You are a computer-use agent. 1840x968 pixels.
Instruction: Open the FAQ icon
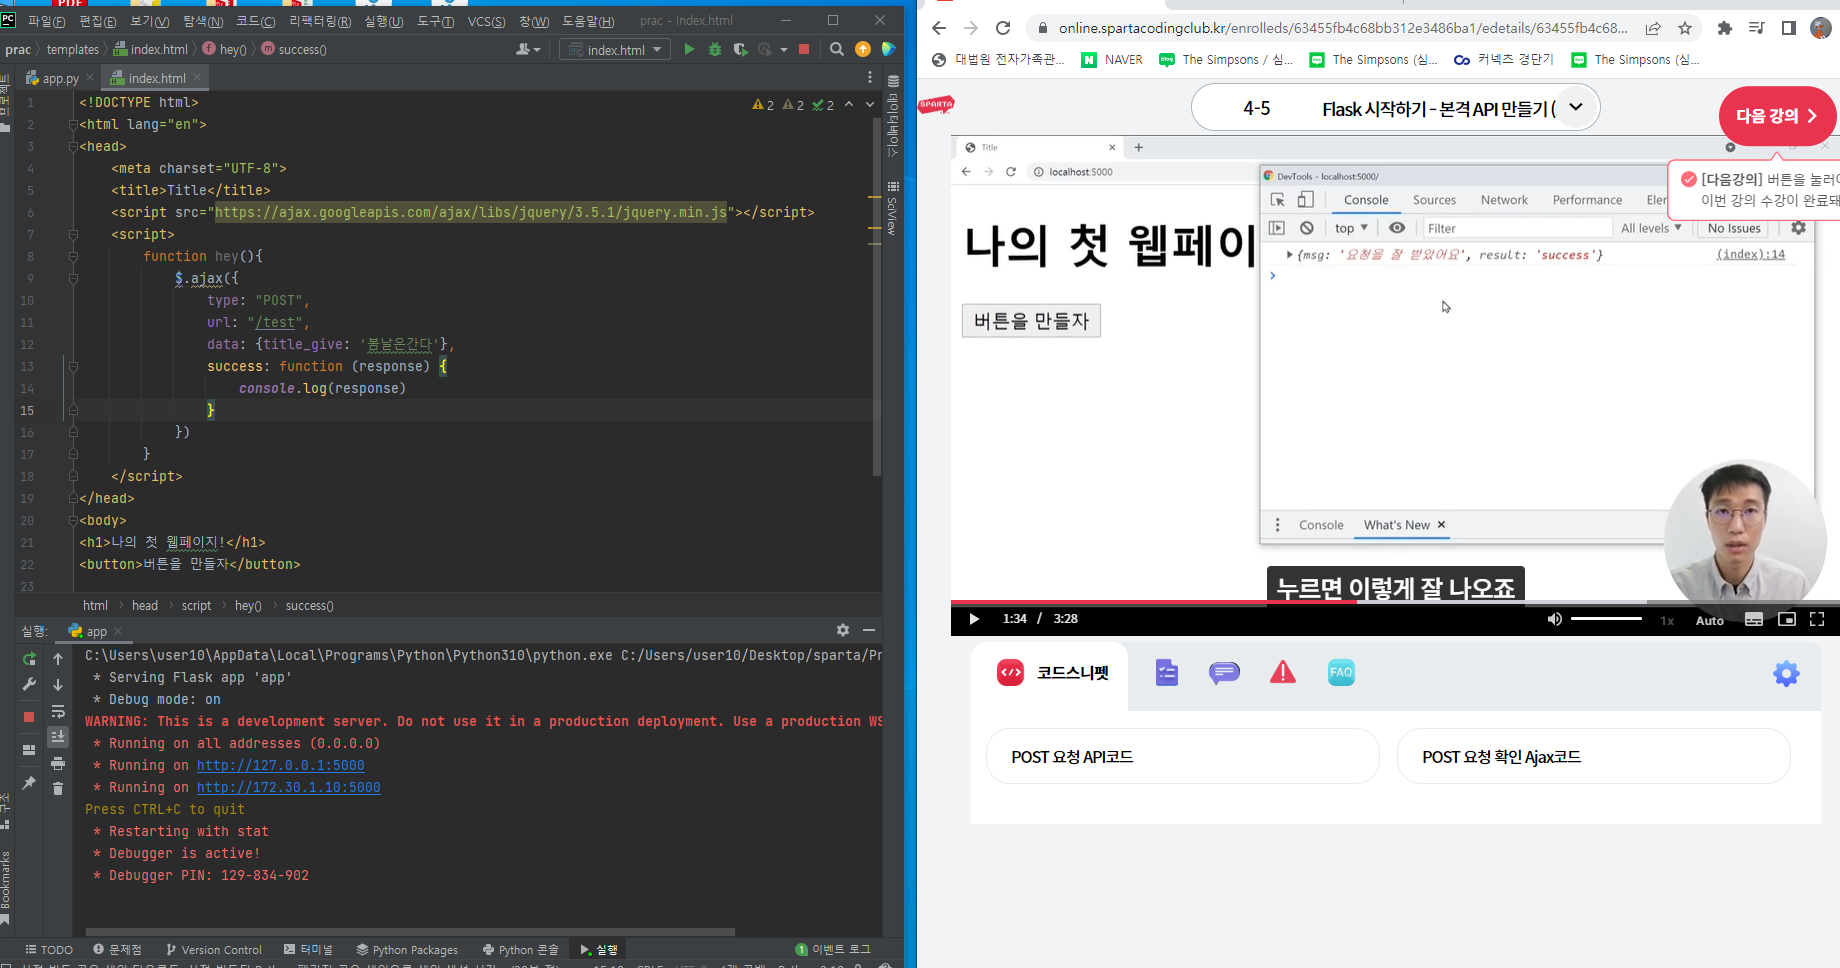click(x=1341, y=672)
